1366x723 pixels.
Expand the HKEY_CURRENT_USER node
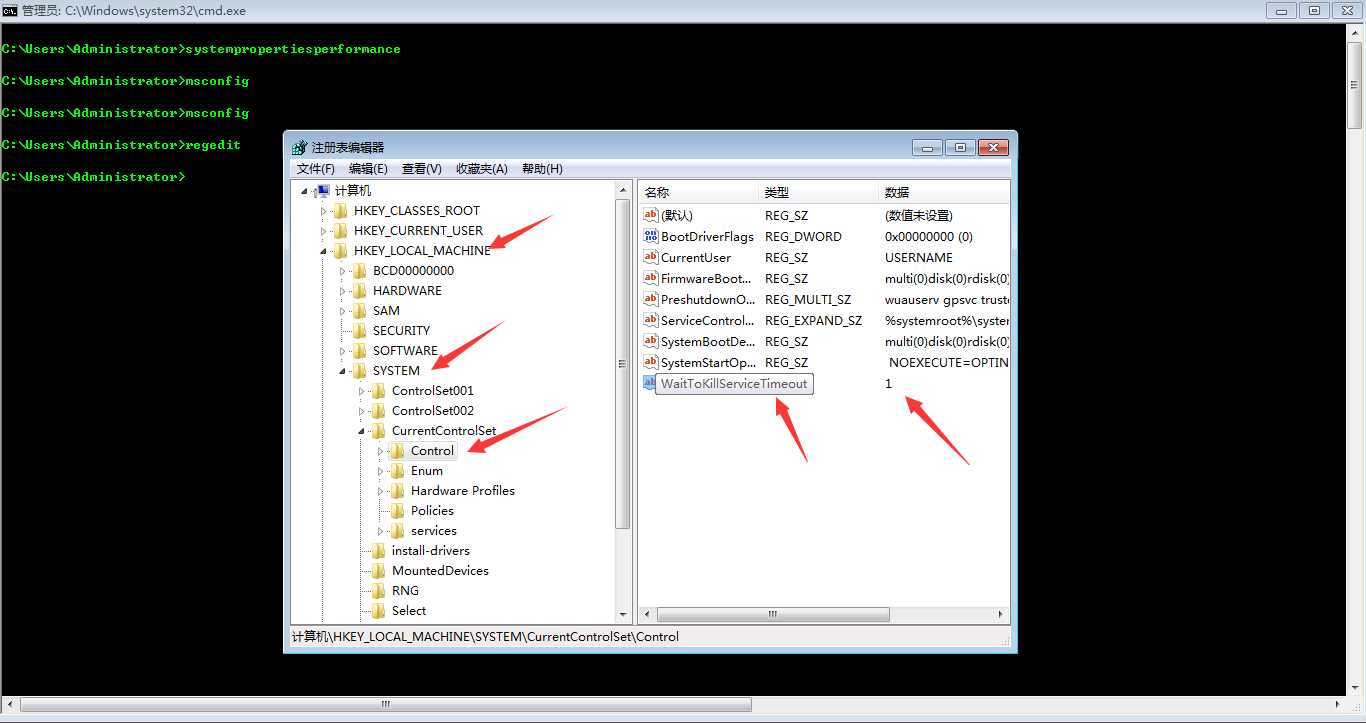[x=323, y=230]
